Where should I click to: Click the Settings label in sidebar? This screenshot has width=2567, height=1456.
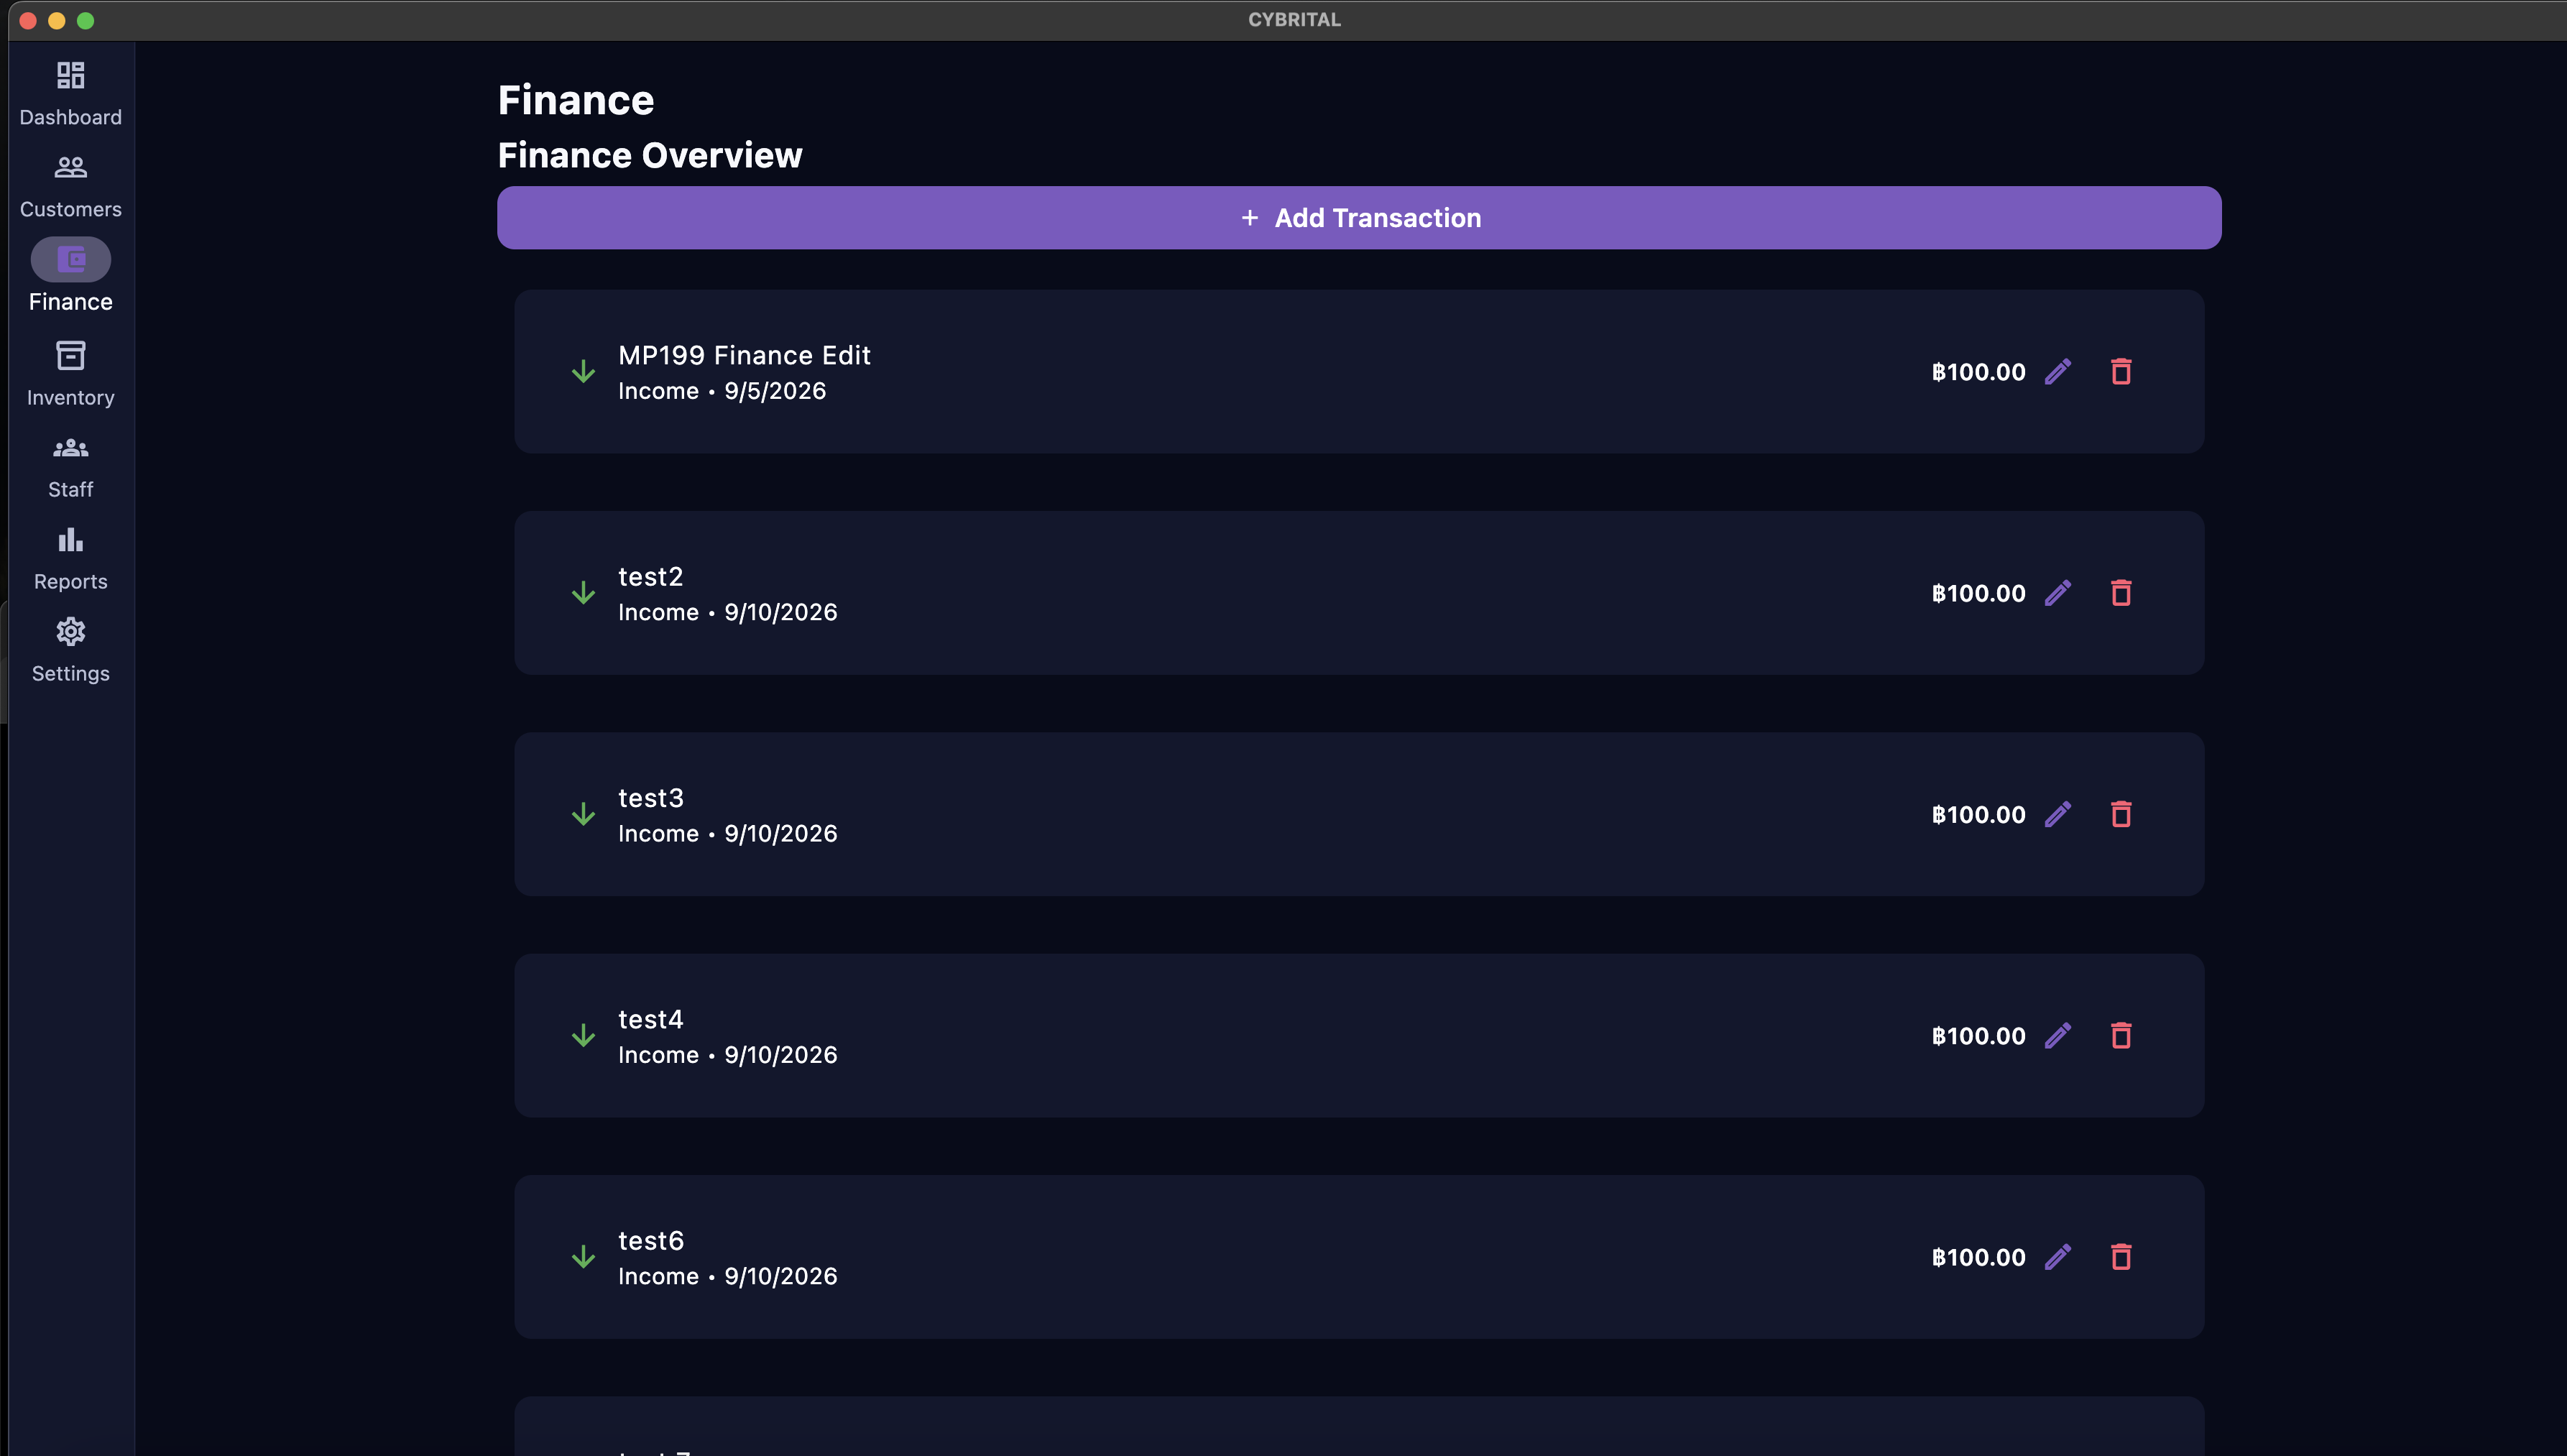tap(70, 674)
